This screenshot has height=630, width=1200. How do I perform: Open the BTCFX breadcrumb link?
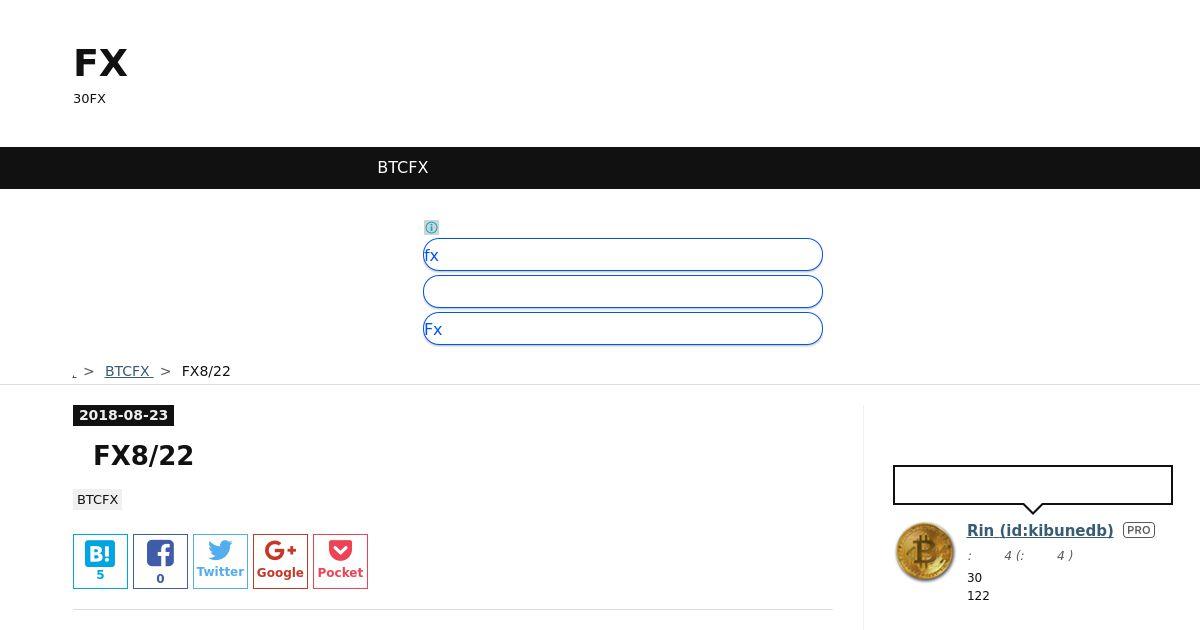coord(128,371)
